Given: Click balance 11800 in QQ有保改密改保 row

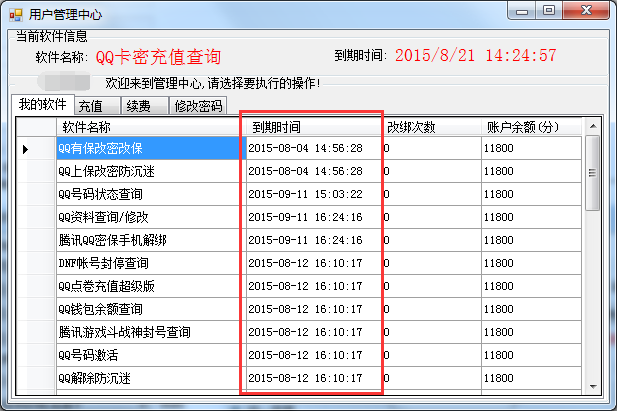Looking at the screenshot, I should (x=531, y=148).
